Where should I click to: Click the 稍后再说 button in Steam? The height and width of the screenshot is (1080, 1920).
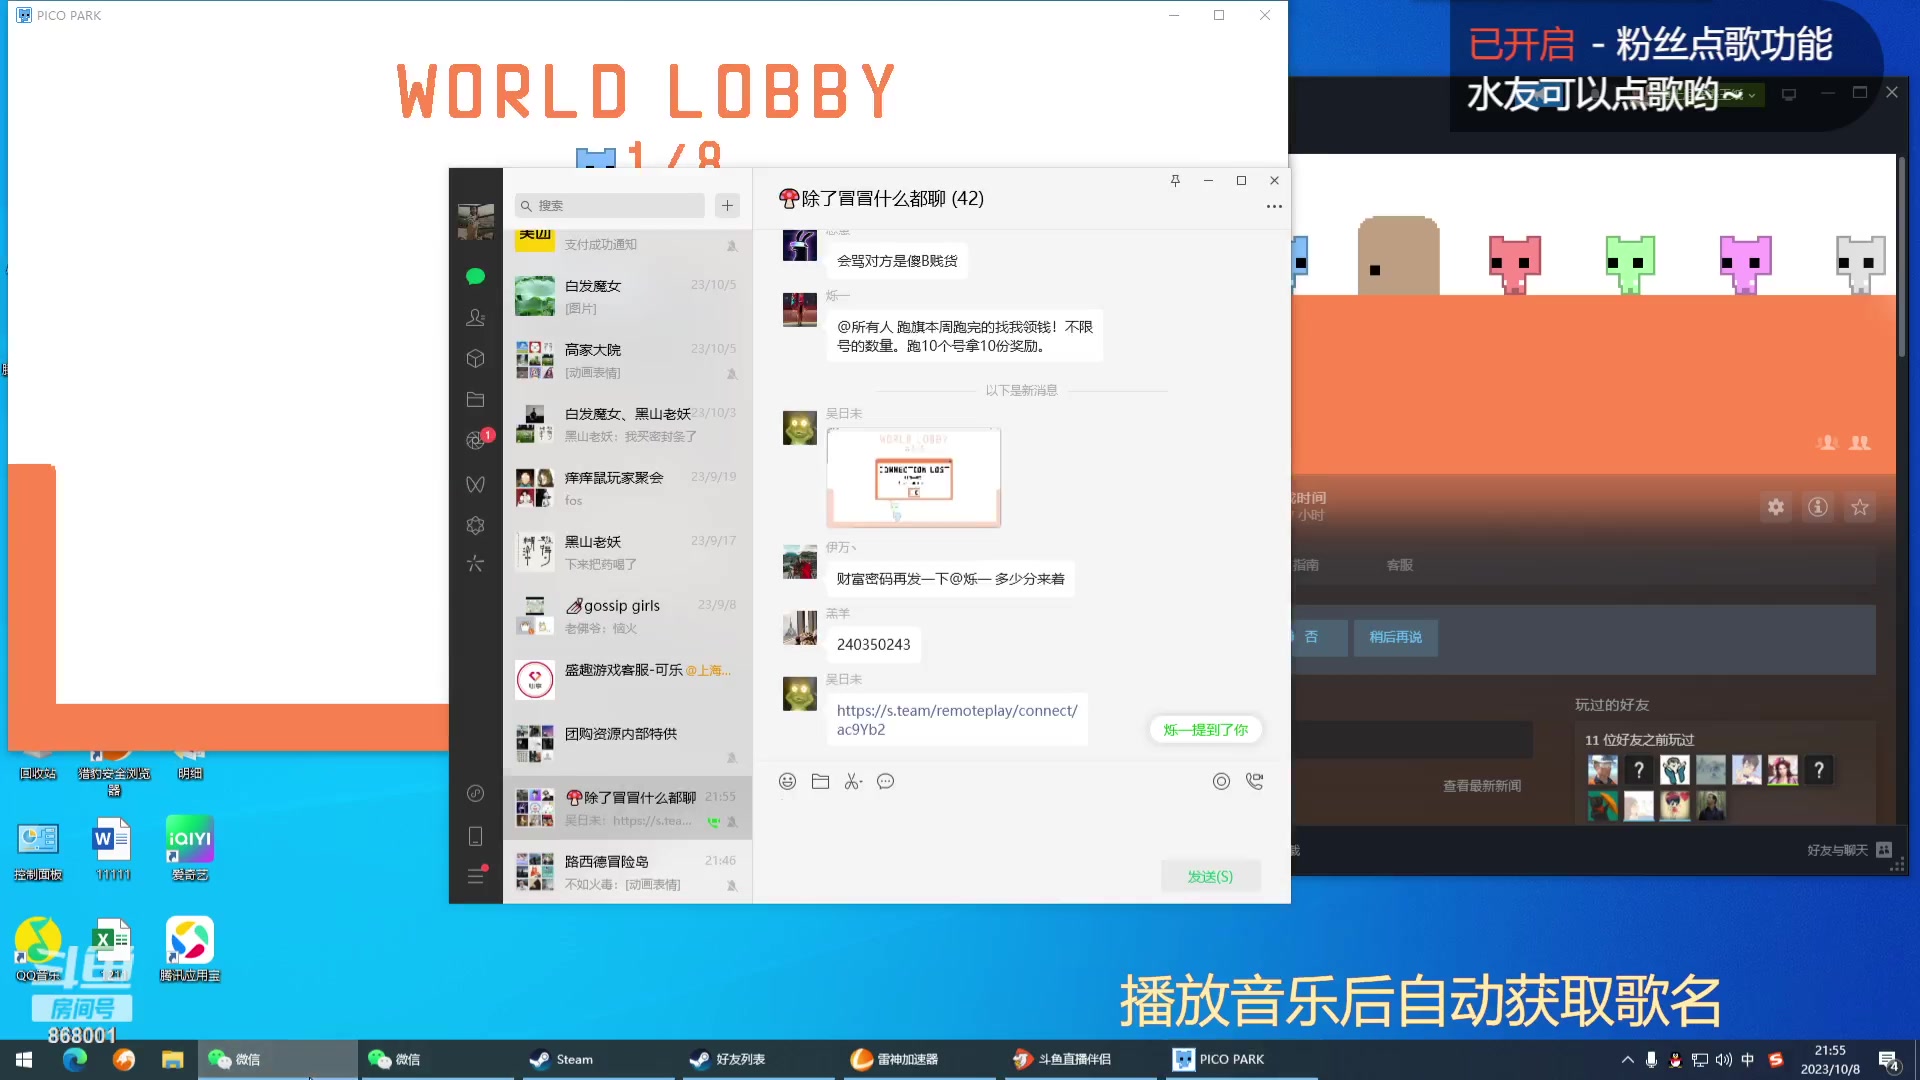[1395, 637]
